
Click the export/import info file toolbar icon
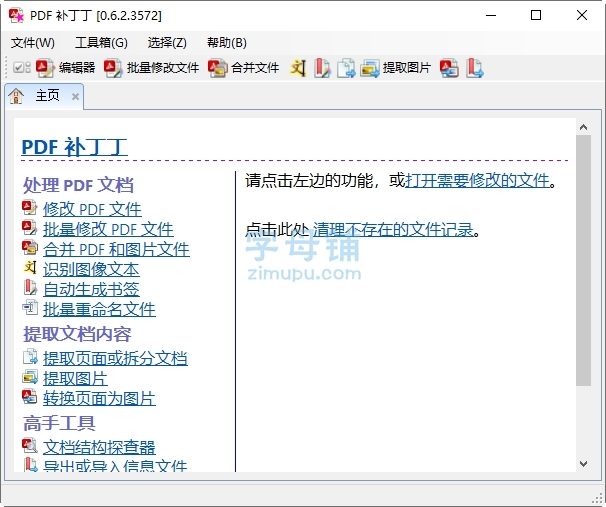pos(474,68)
